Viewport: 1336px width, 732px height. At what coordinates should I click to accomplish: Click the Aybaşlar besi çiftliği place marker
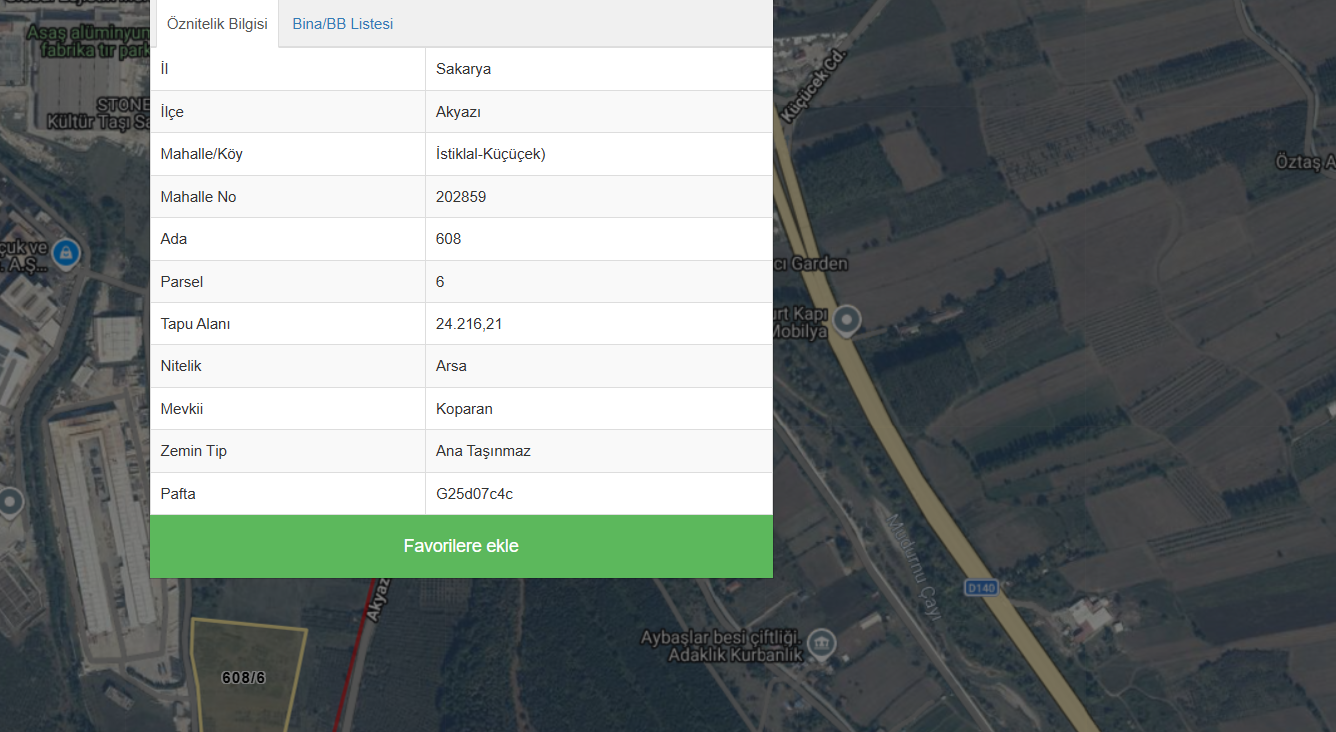tap(821, 643)
